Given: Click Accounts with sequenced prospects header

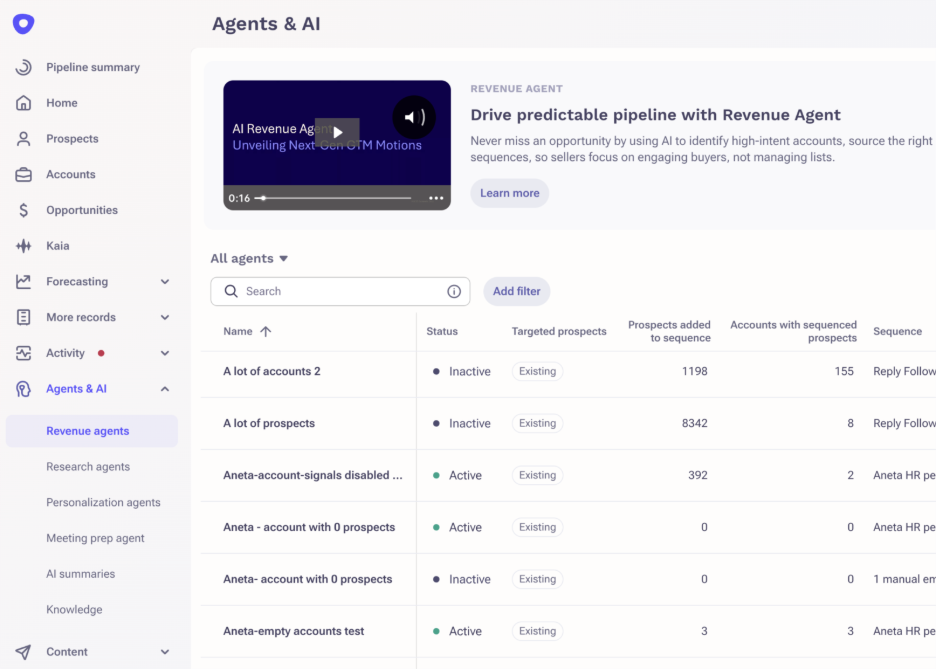Looking at the screenshot, I should 793,331.
